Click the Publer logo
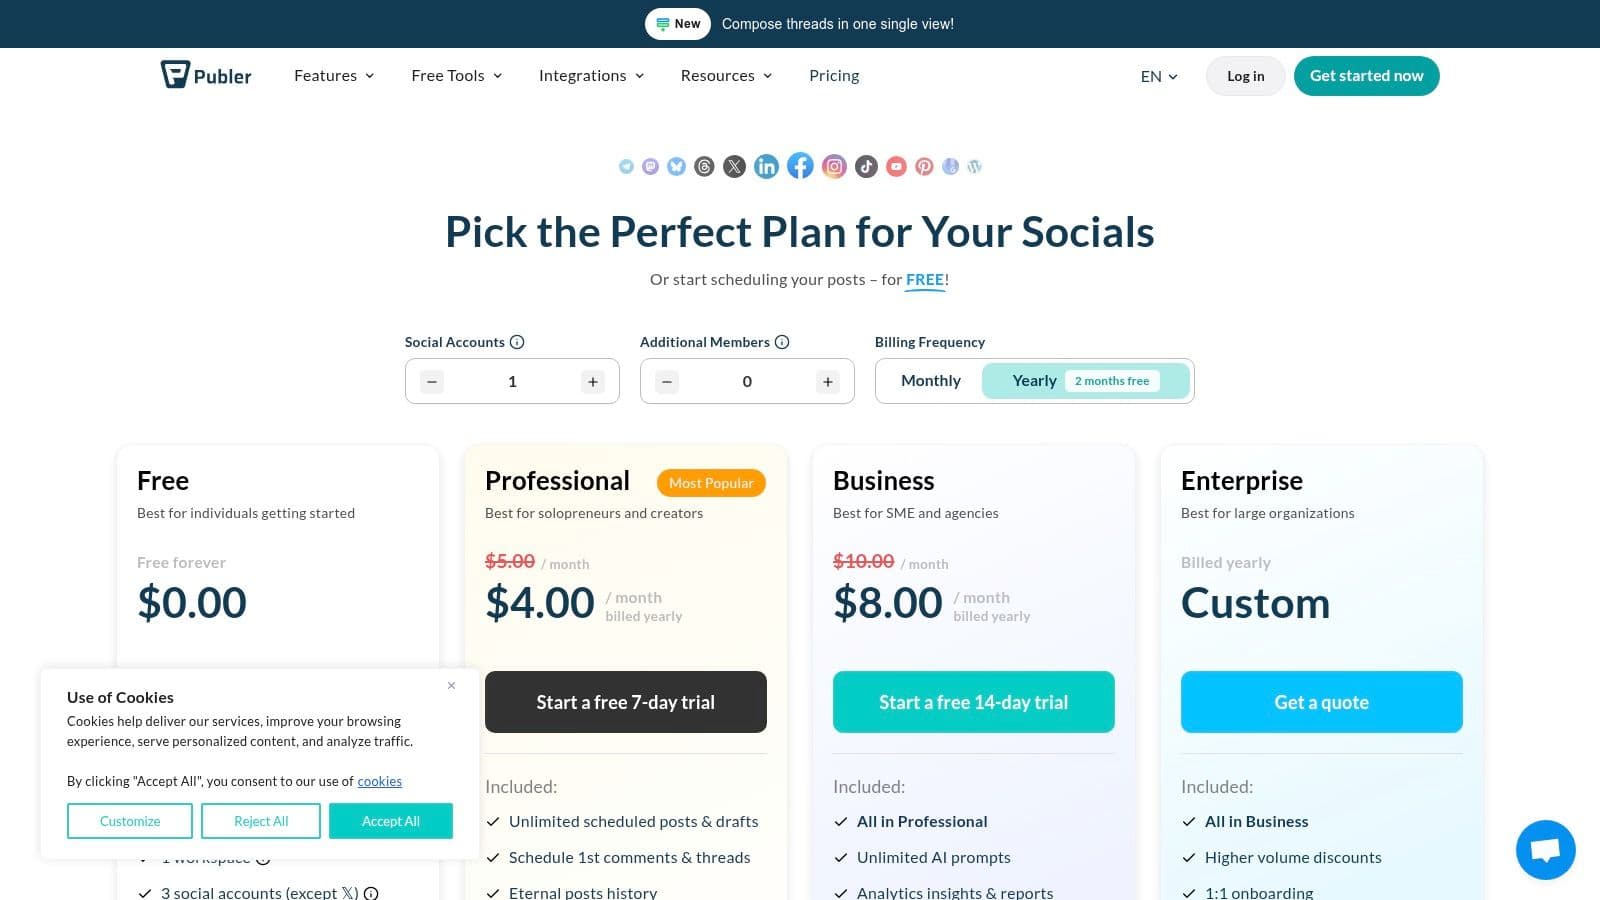The height and width of the screenshot is (900, 1600). [206, 75]
